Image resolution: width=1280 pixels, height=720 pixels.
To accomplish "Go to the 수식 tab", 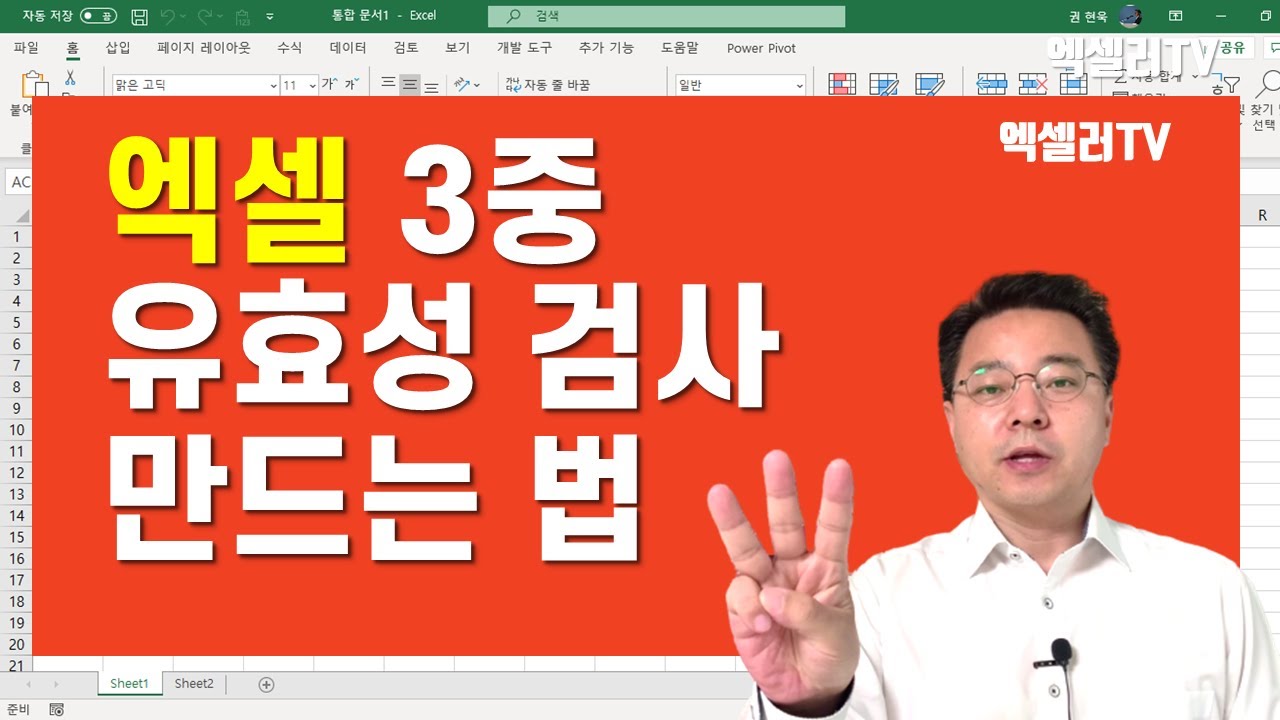I will pyautogui.click(x=290, y=48).
